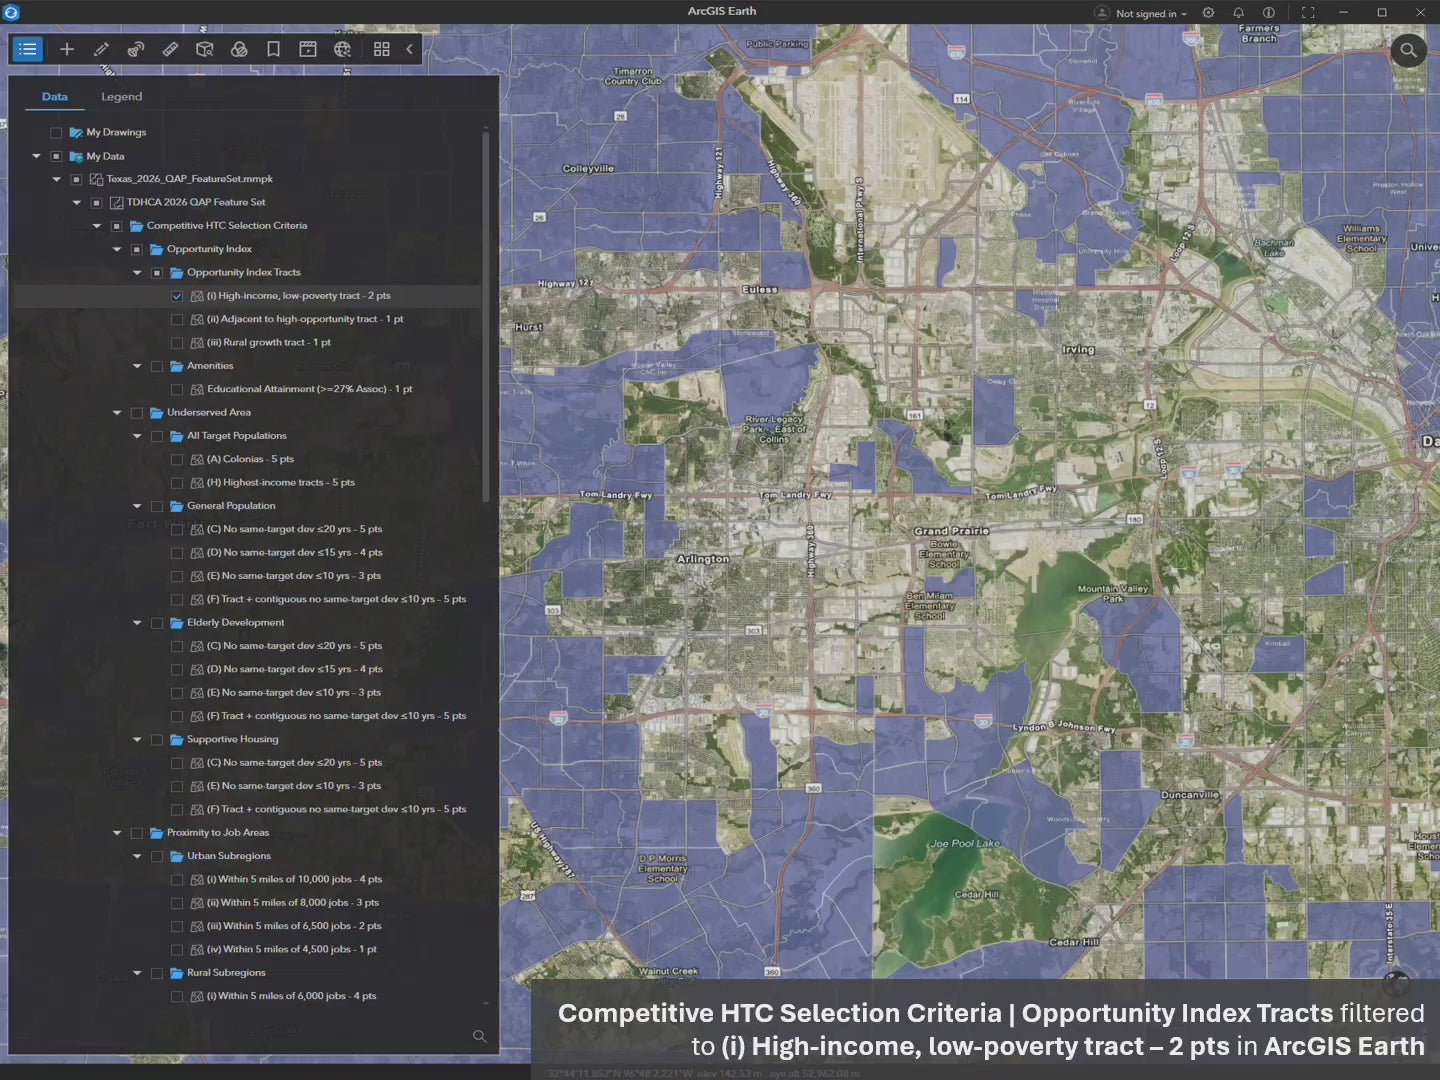Open the movie animation tool
Image resolution: width=1440 pixels, height=1080 pixels.
(308, 49)
